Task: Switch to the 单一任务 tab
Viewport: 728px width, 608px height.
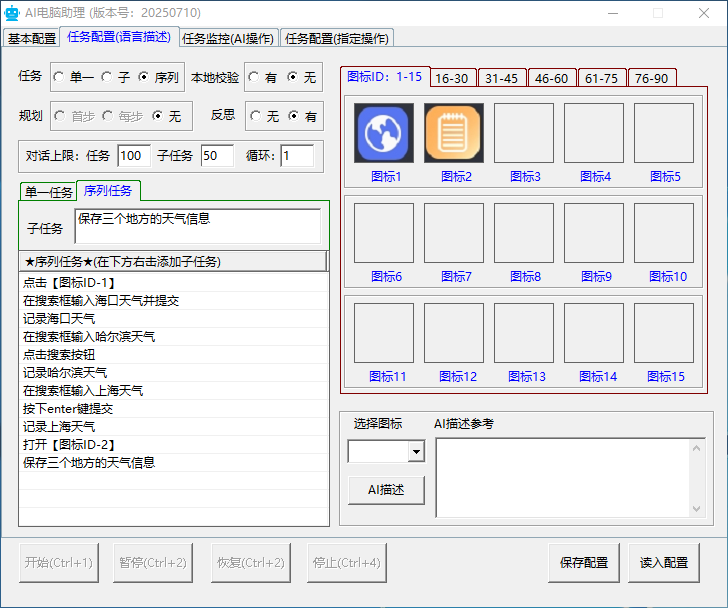Action: [x=48, y=192]
